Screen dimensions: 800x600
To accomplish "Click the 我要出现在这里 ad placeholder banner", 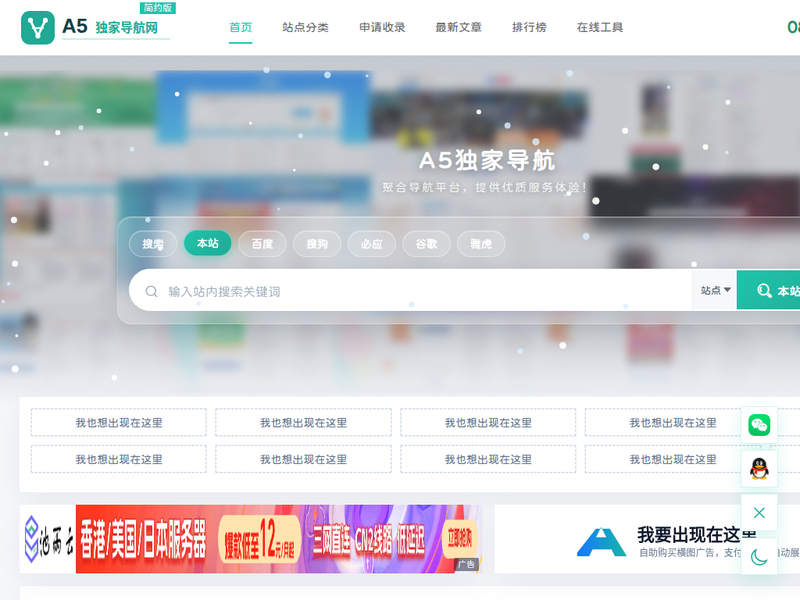I will 647,539.
